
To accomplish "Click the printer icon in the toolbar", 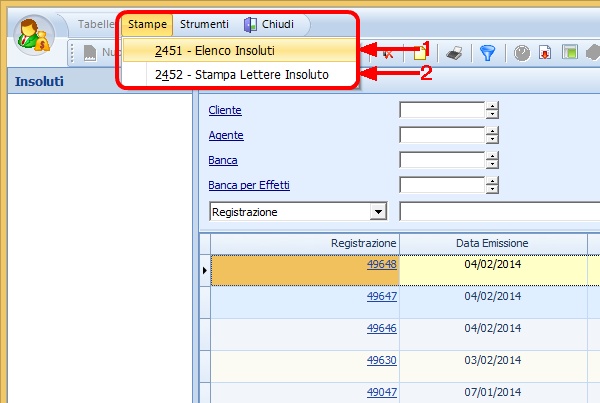I will (453, 52).
